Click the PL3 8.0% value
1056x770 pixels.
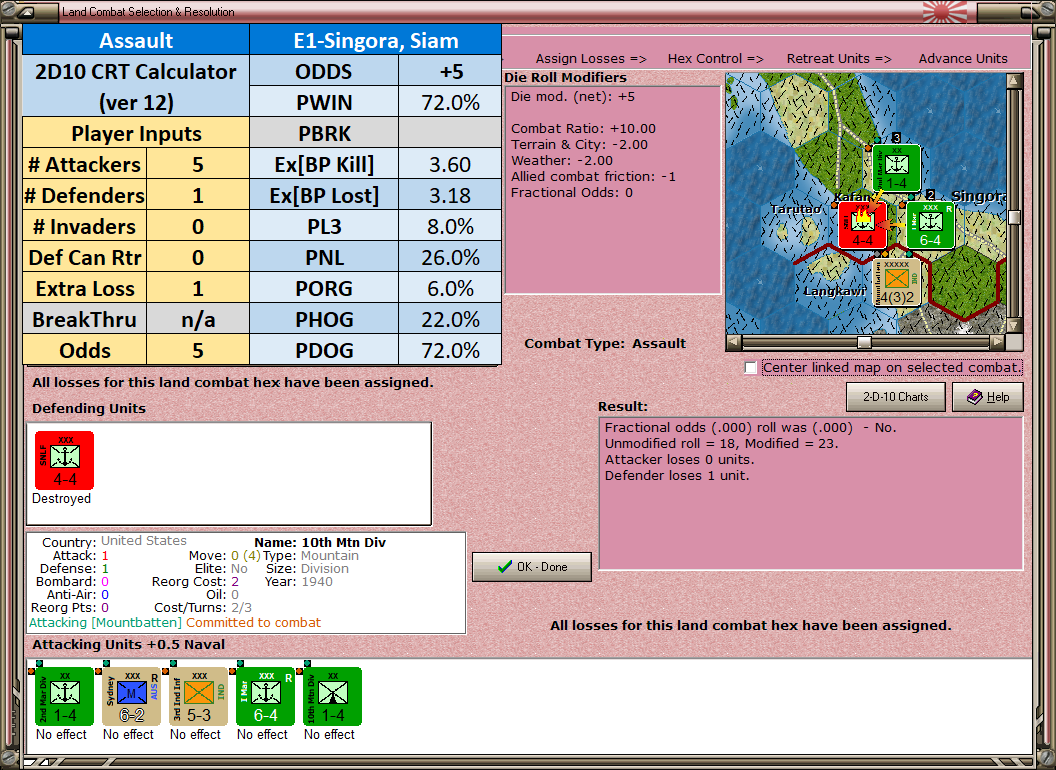450,226
